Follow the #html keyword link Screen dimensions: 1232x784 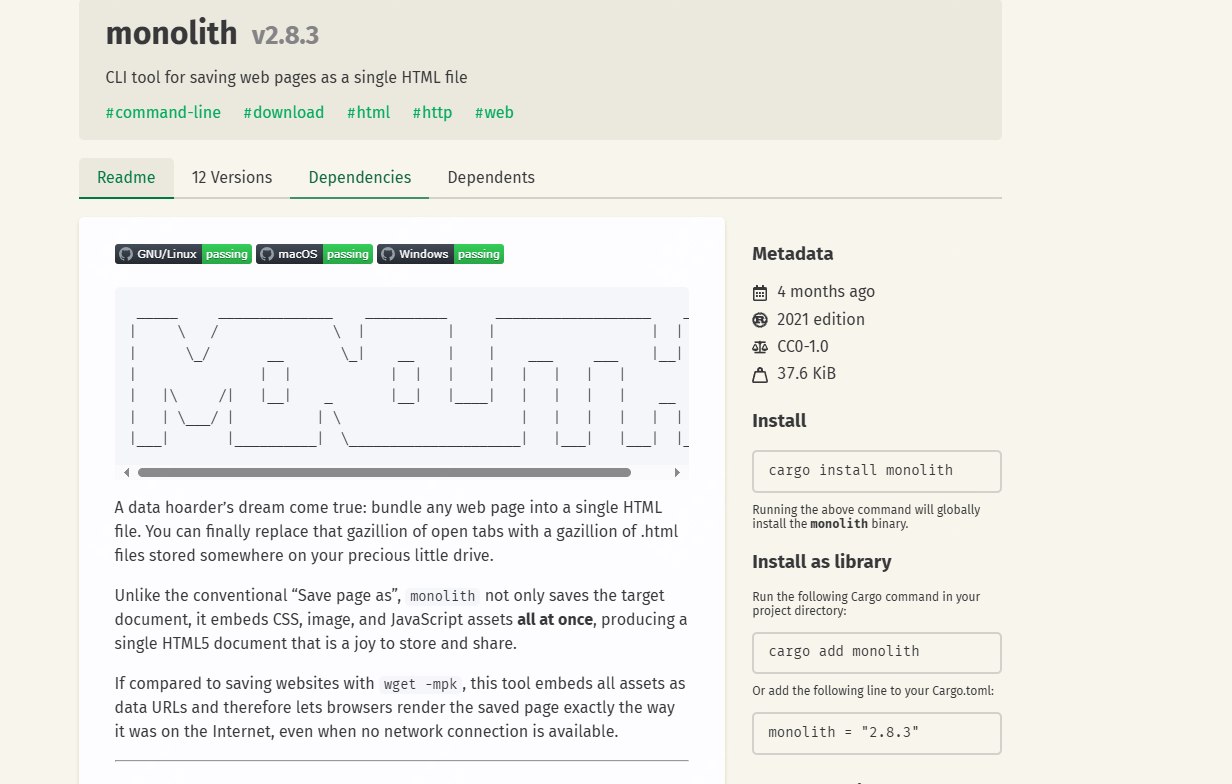(368, 113)
